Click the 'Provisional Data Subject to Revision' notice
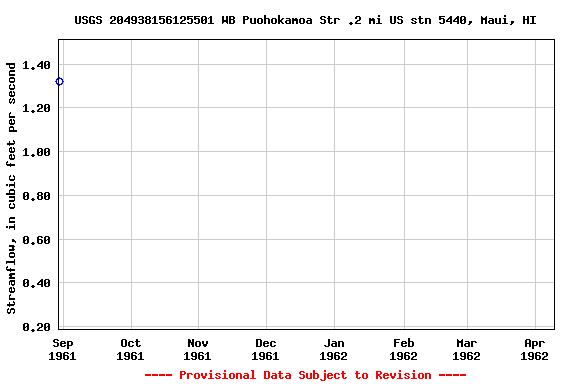The image size is (576, 384). [305, 375]
